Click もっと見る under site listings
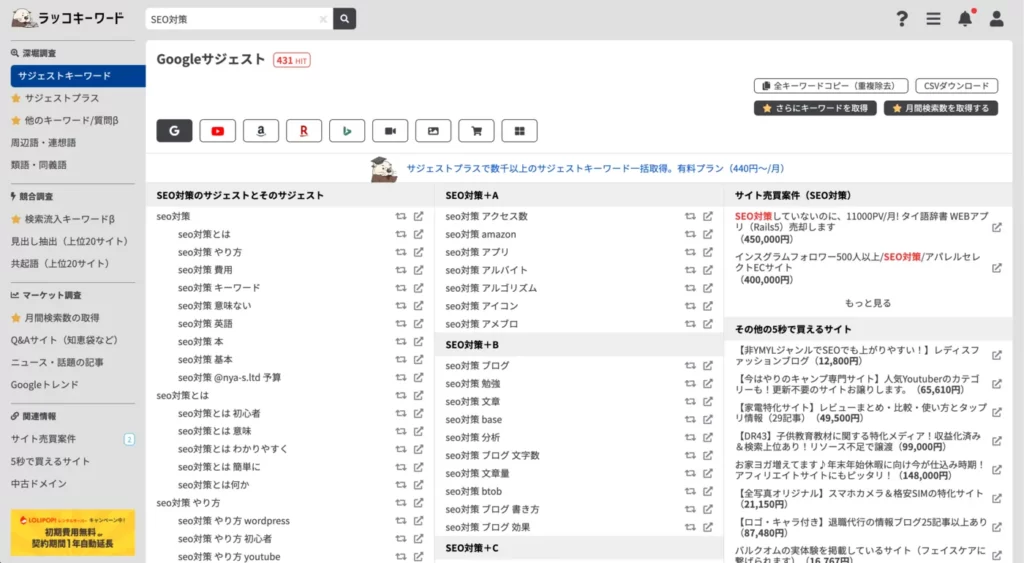 coord(867,303)
